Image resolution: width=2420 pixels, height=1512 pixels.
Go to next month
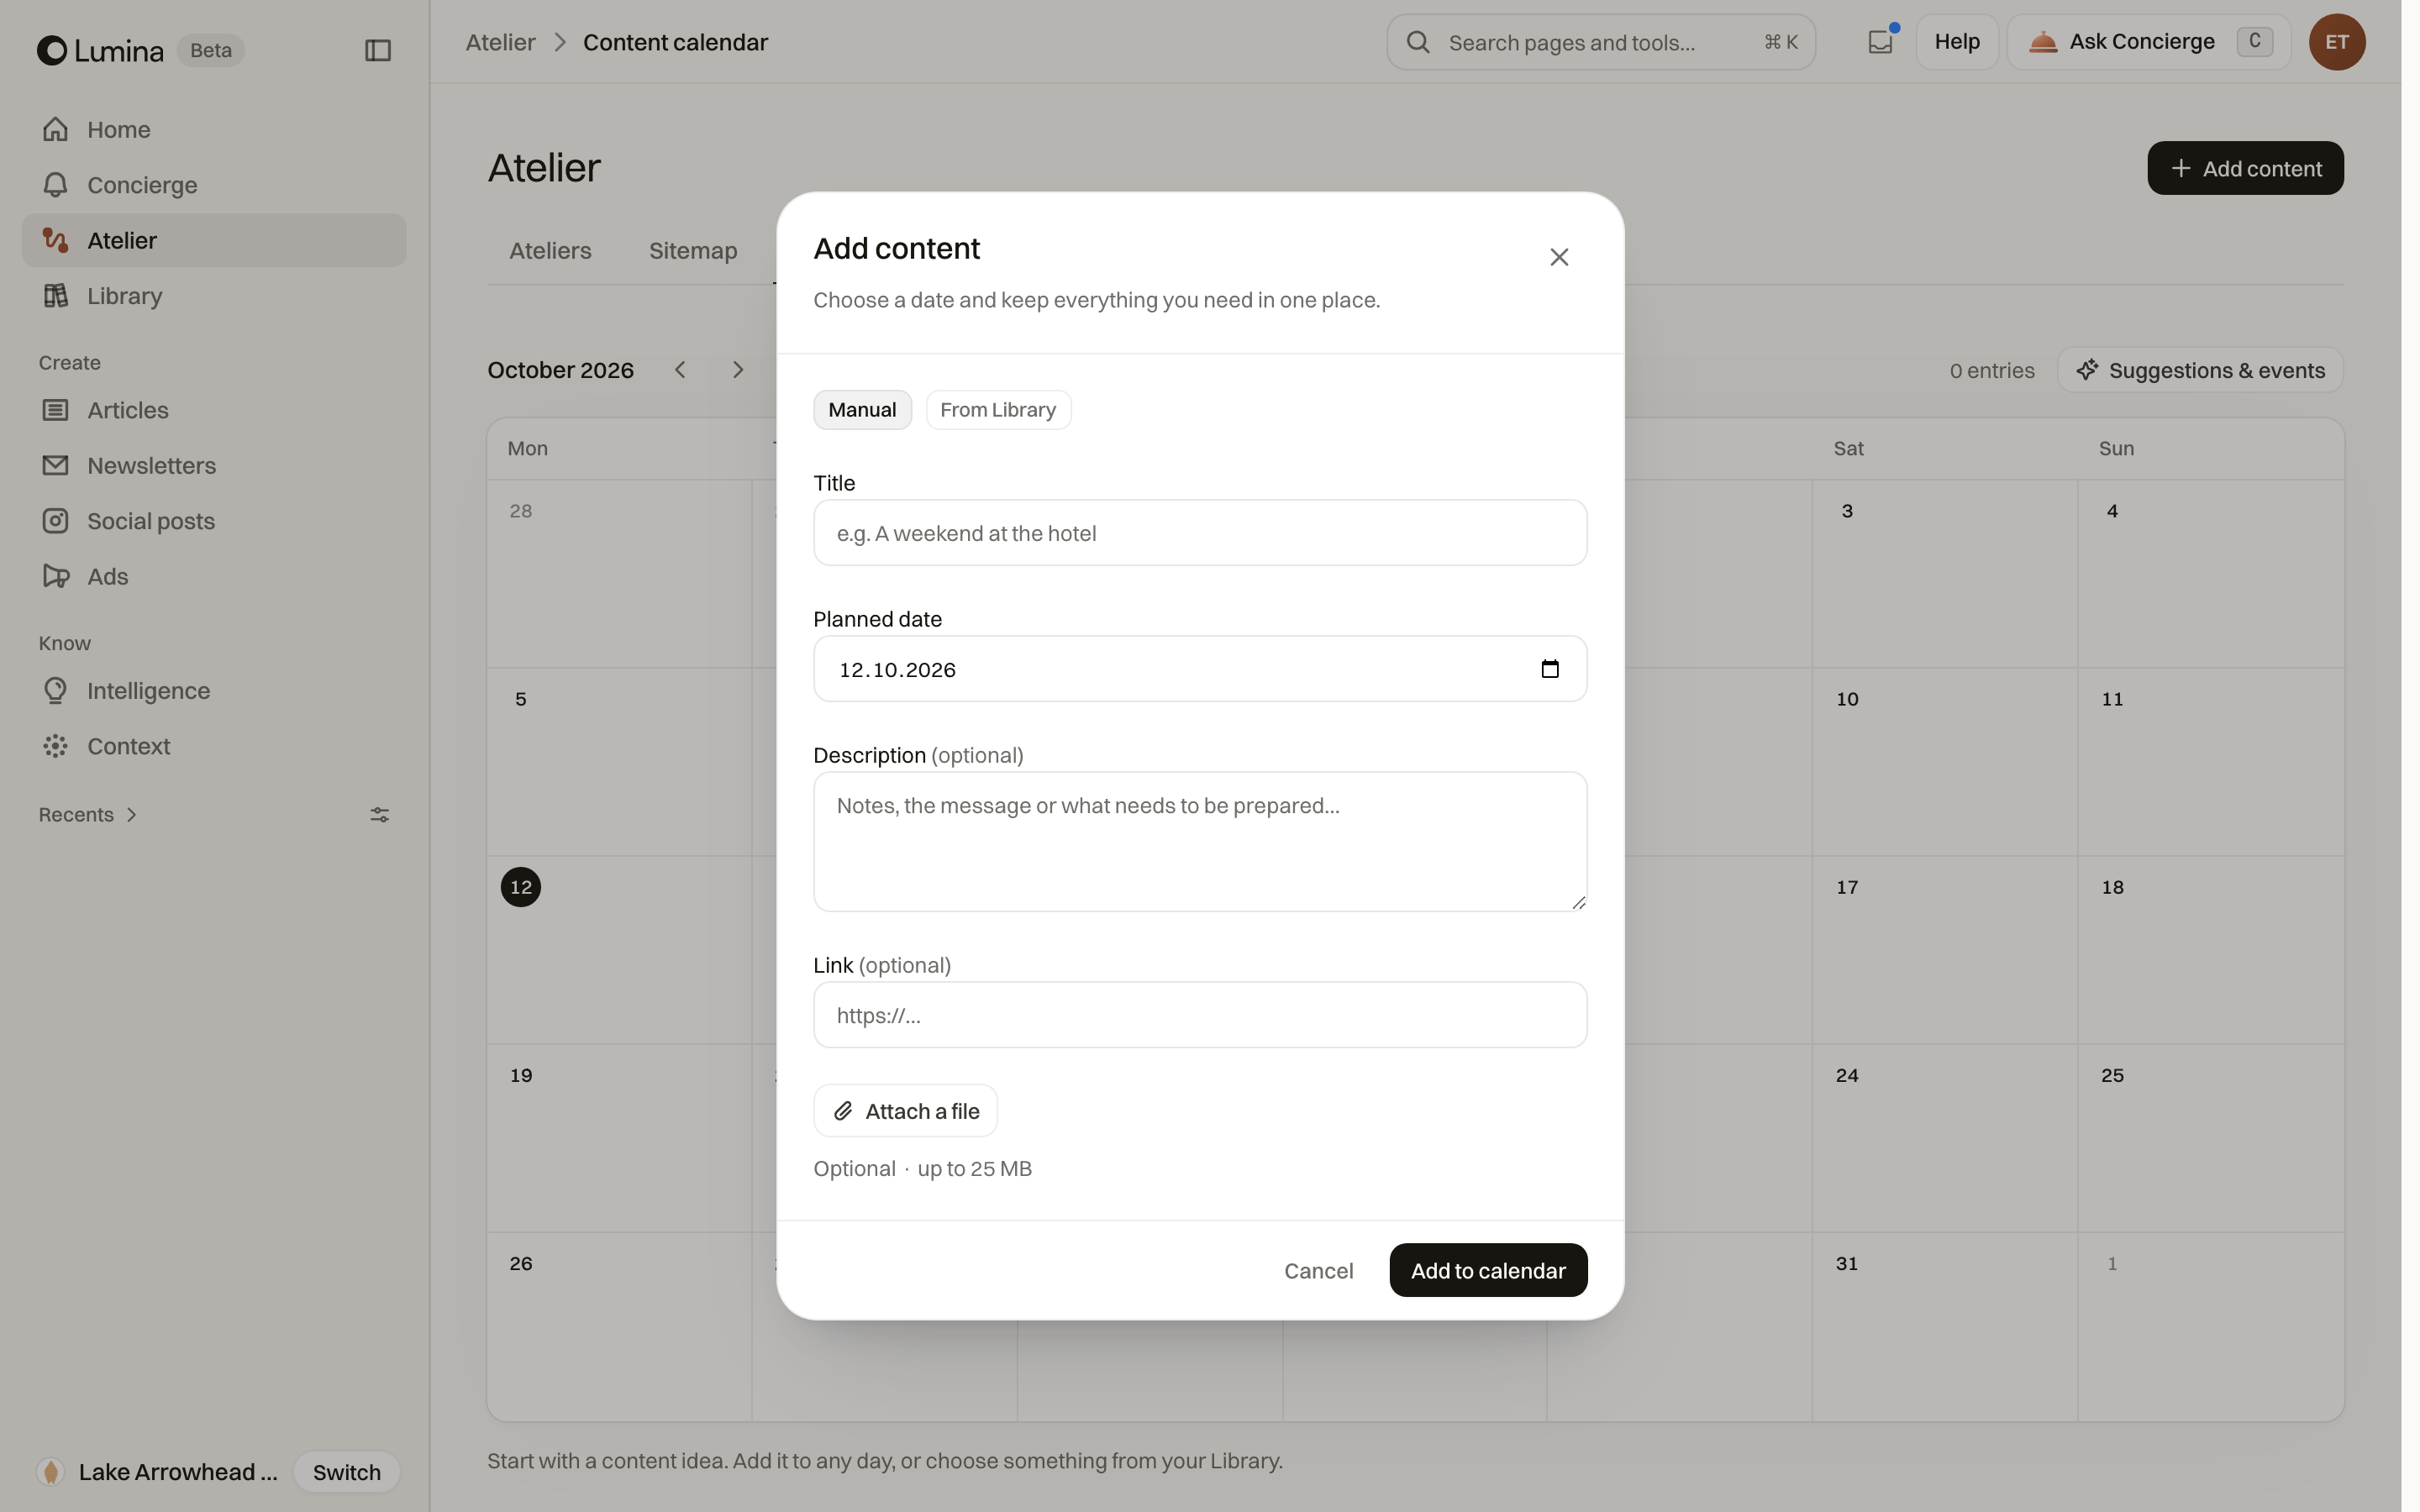[x=738, y=370]
